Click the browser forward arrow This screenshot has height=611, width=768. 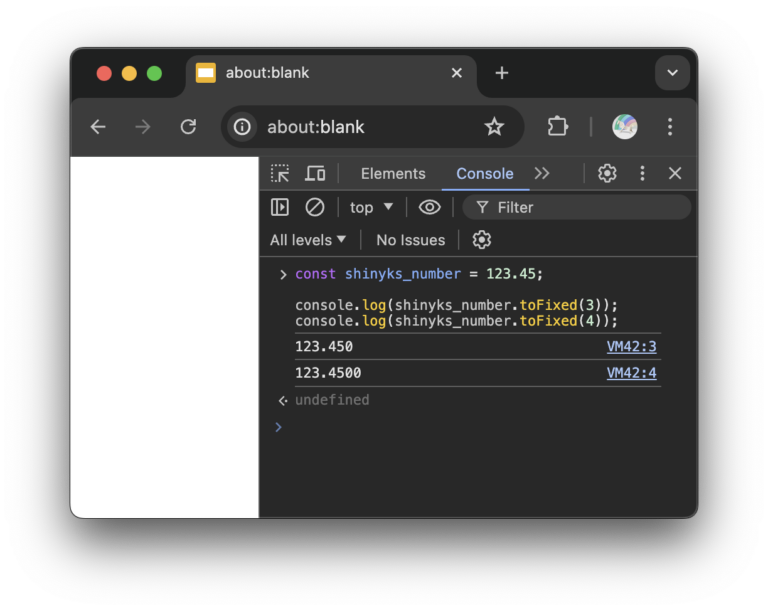tap(143, 127)
